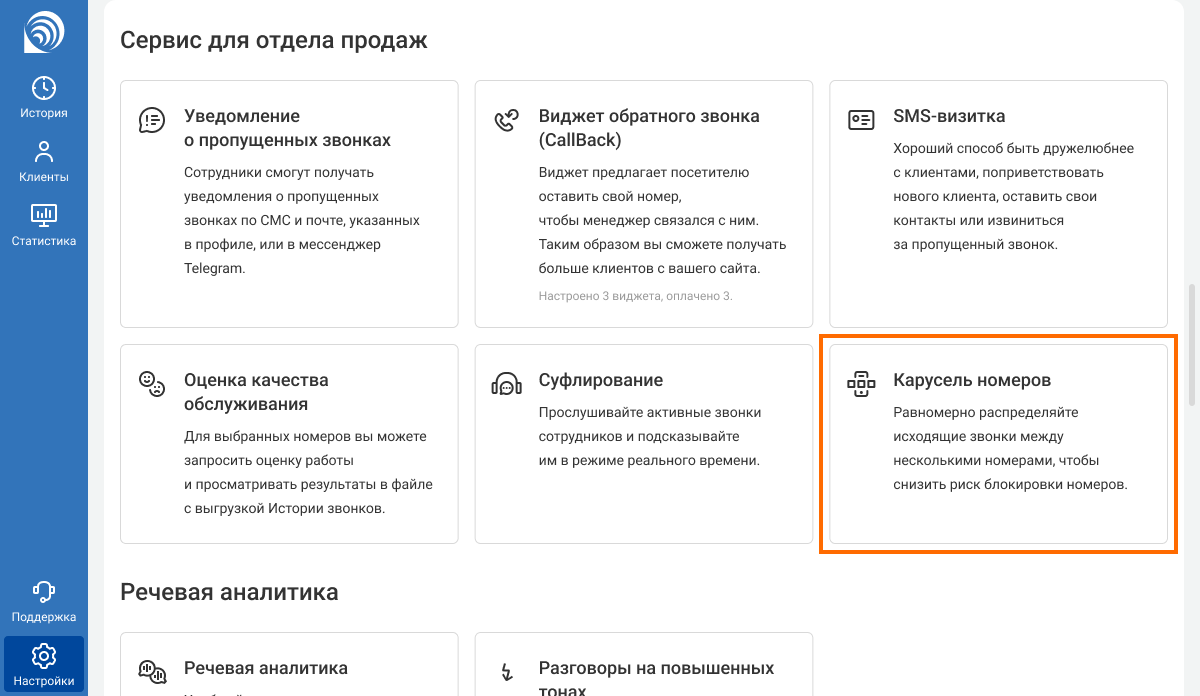Viewport: 1200px width, 696px height.
Task: Open Оценка качества обслуживания card heading
Action: (x=256, y=392)
